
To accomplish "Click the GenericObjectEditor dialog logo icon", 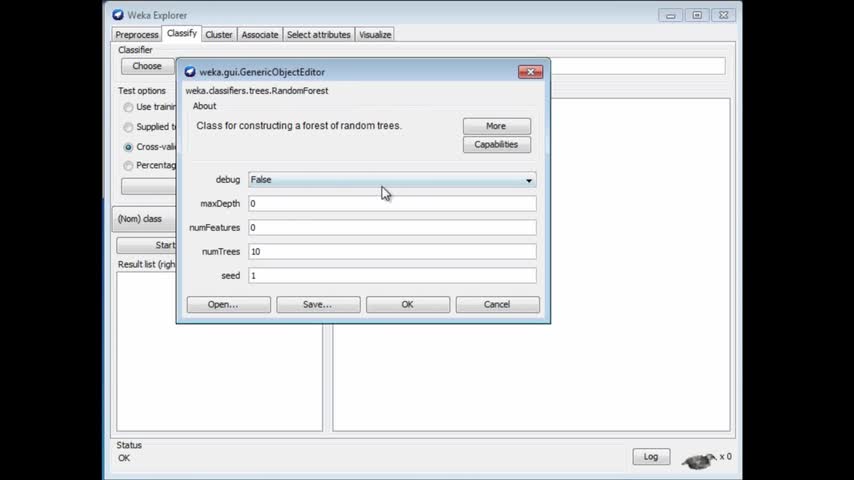I will (190, 72).
